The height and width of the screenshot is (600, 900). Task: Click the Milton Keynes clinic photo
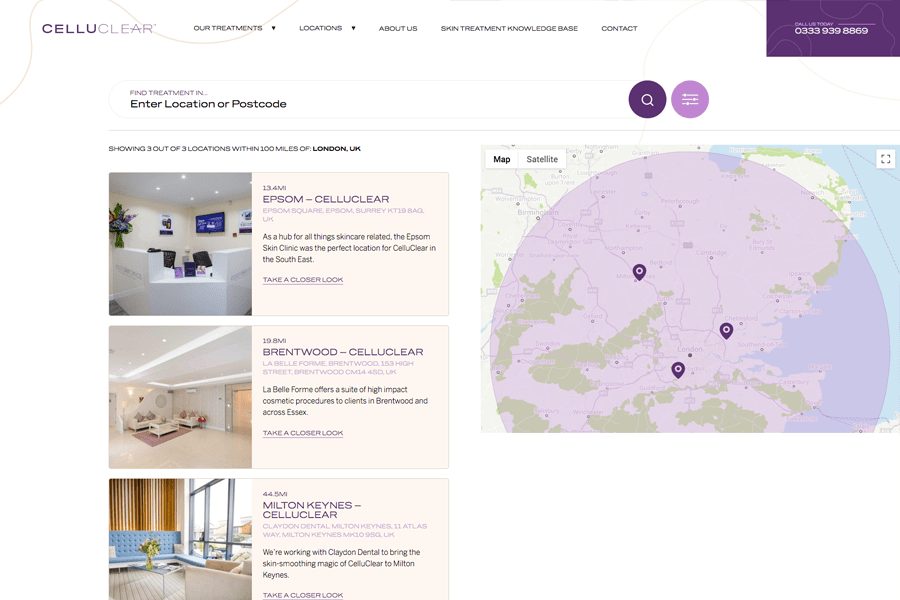point(180,539)
